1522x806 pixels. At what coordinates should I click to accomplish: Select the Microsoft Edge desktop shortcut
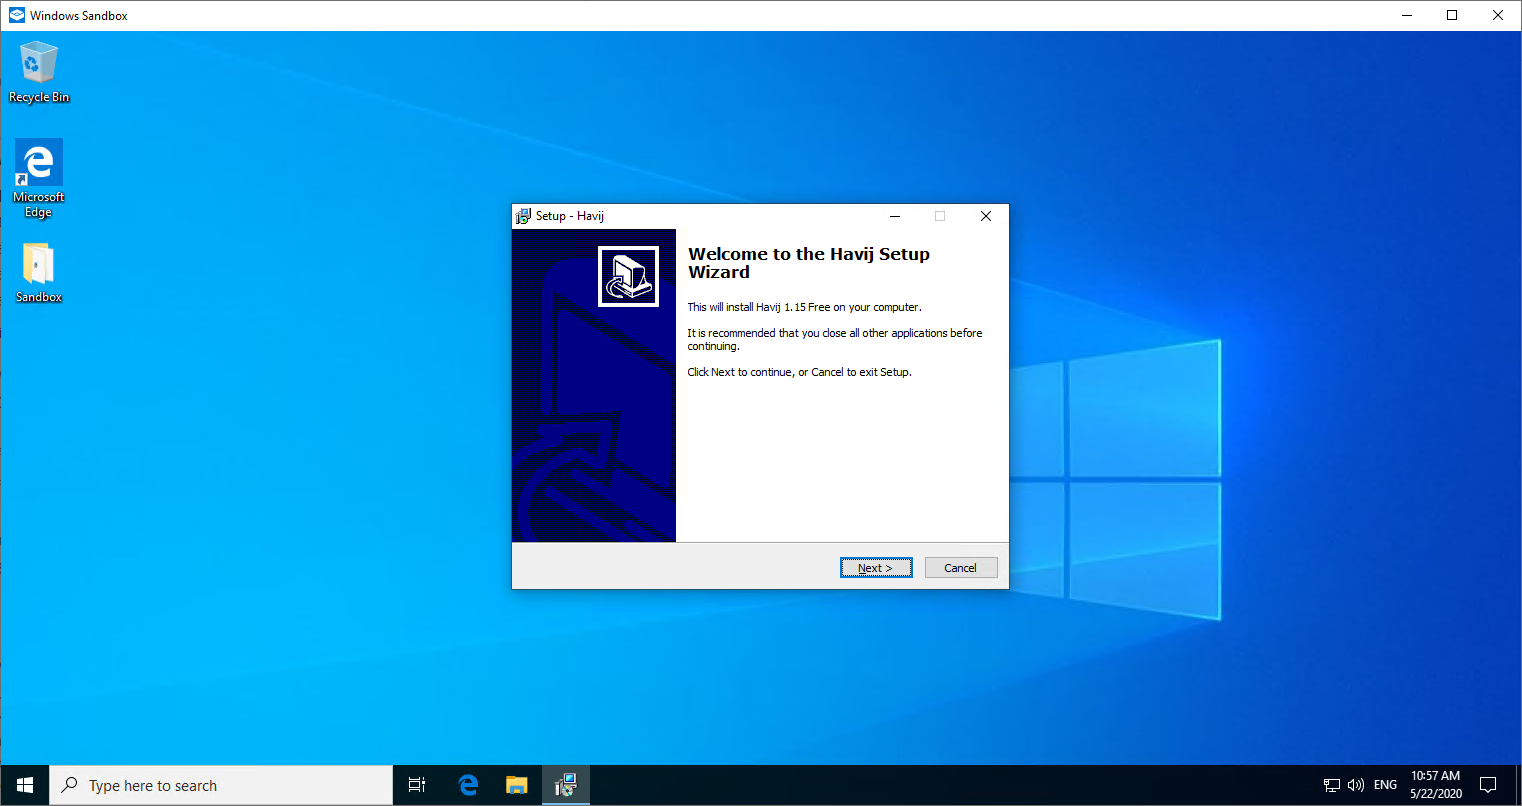click(38, 177)
